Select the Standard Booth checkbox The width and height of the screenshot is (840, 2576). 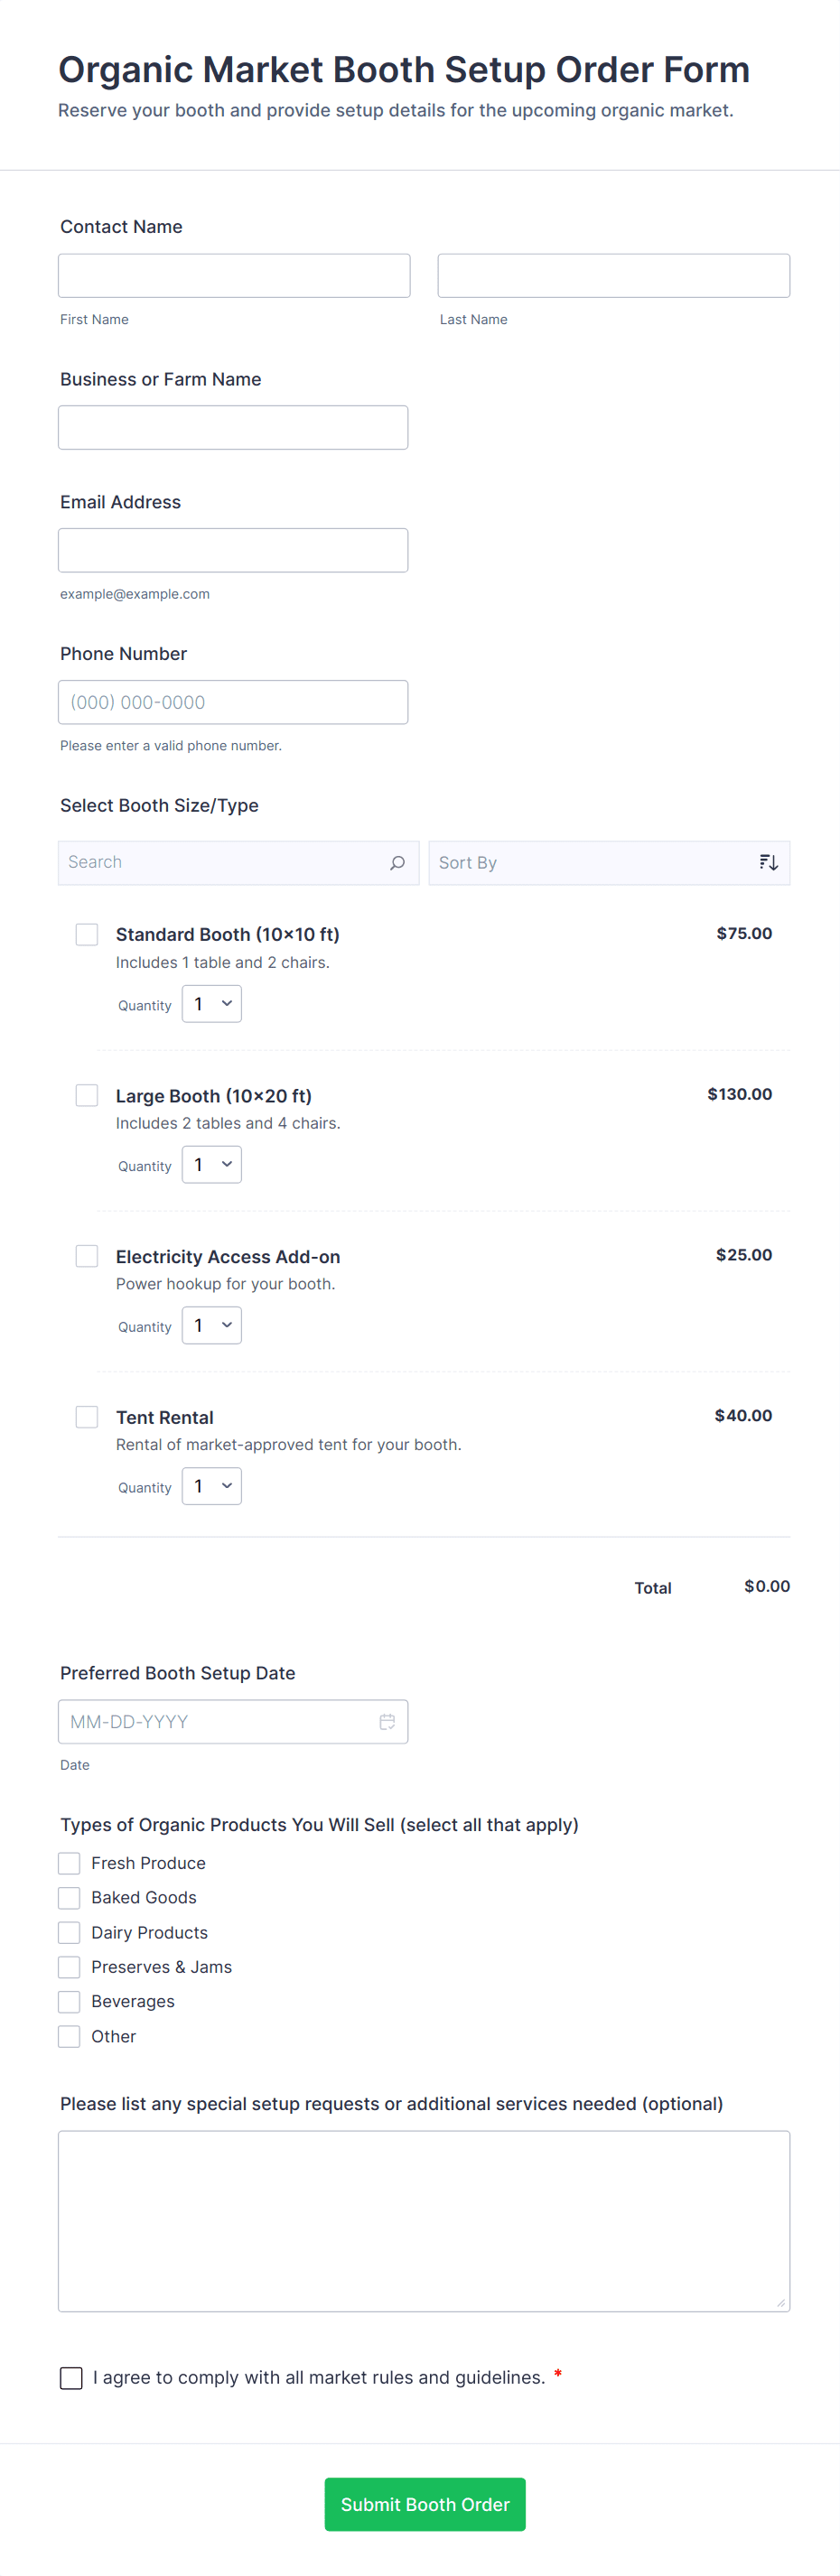(87, 934)
